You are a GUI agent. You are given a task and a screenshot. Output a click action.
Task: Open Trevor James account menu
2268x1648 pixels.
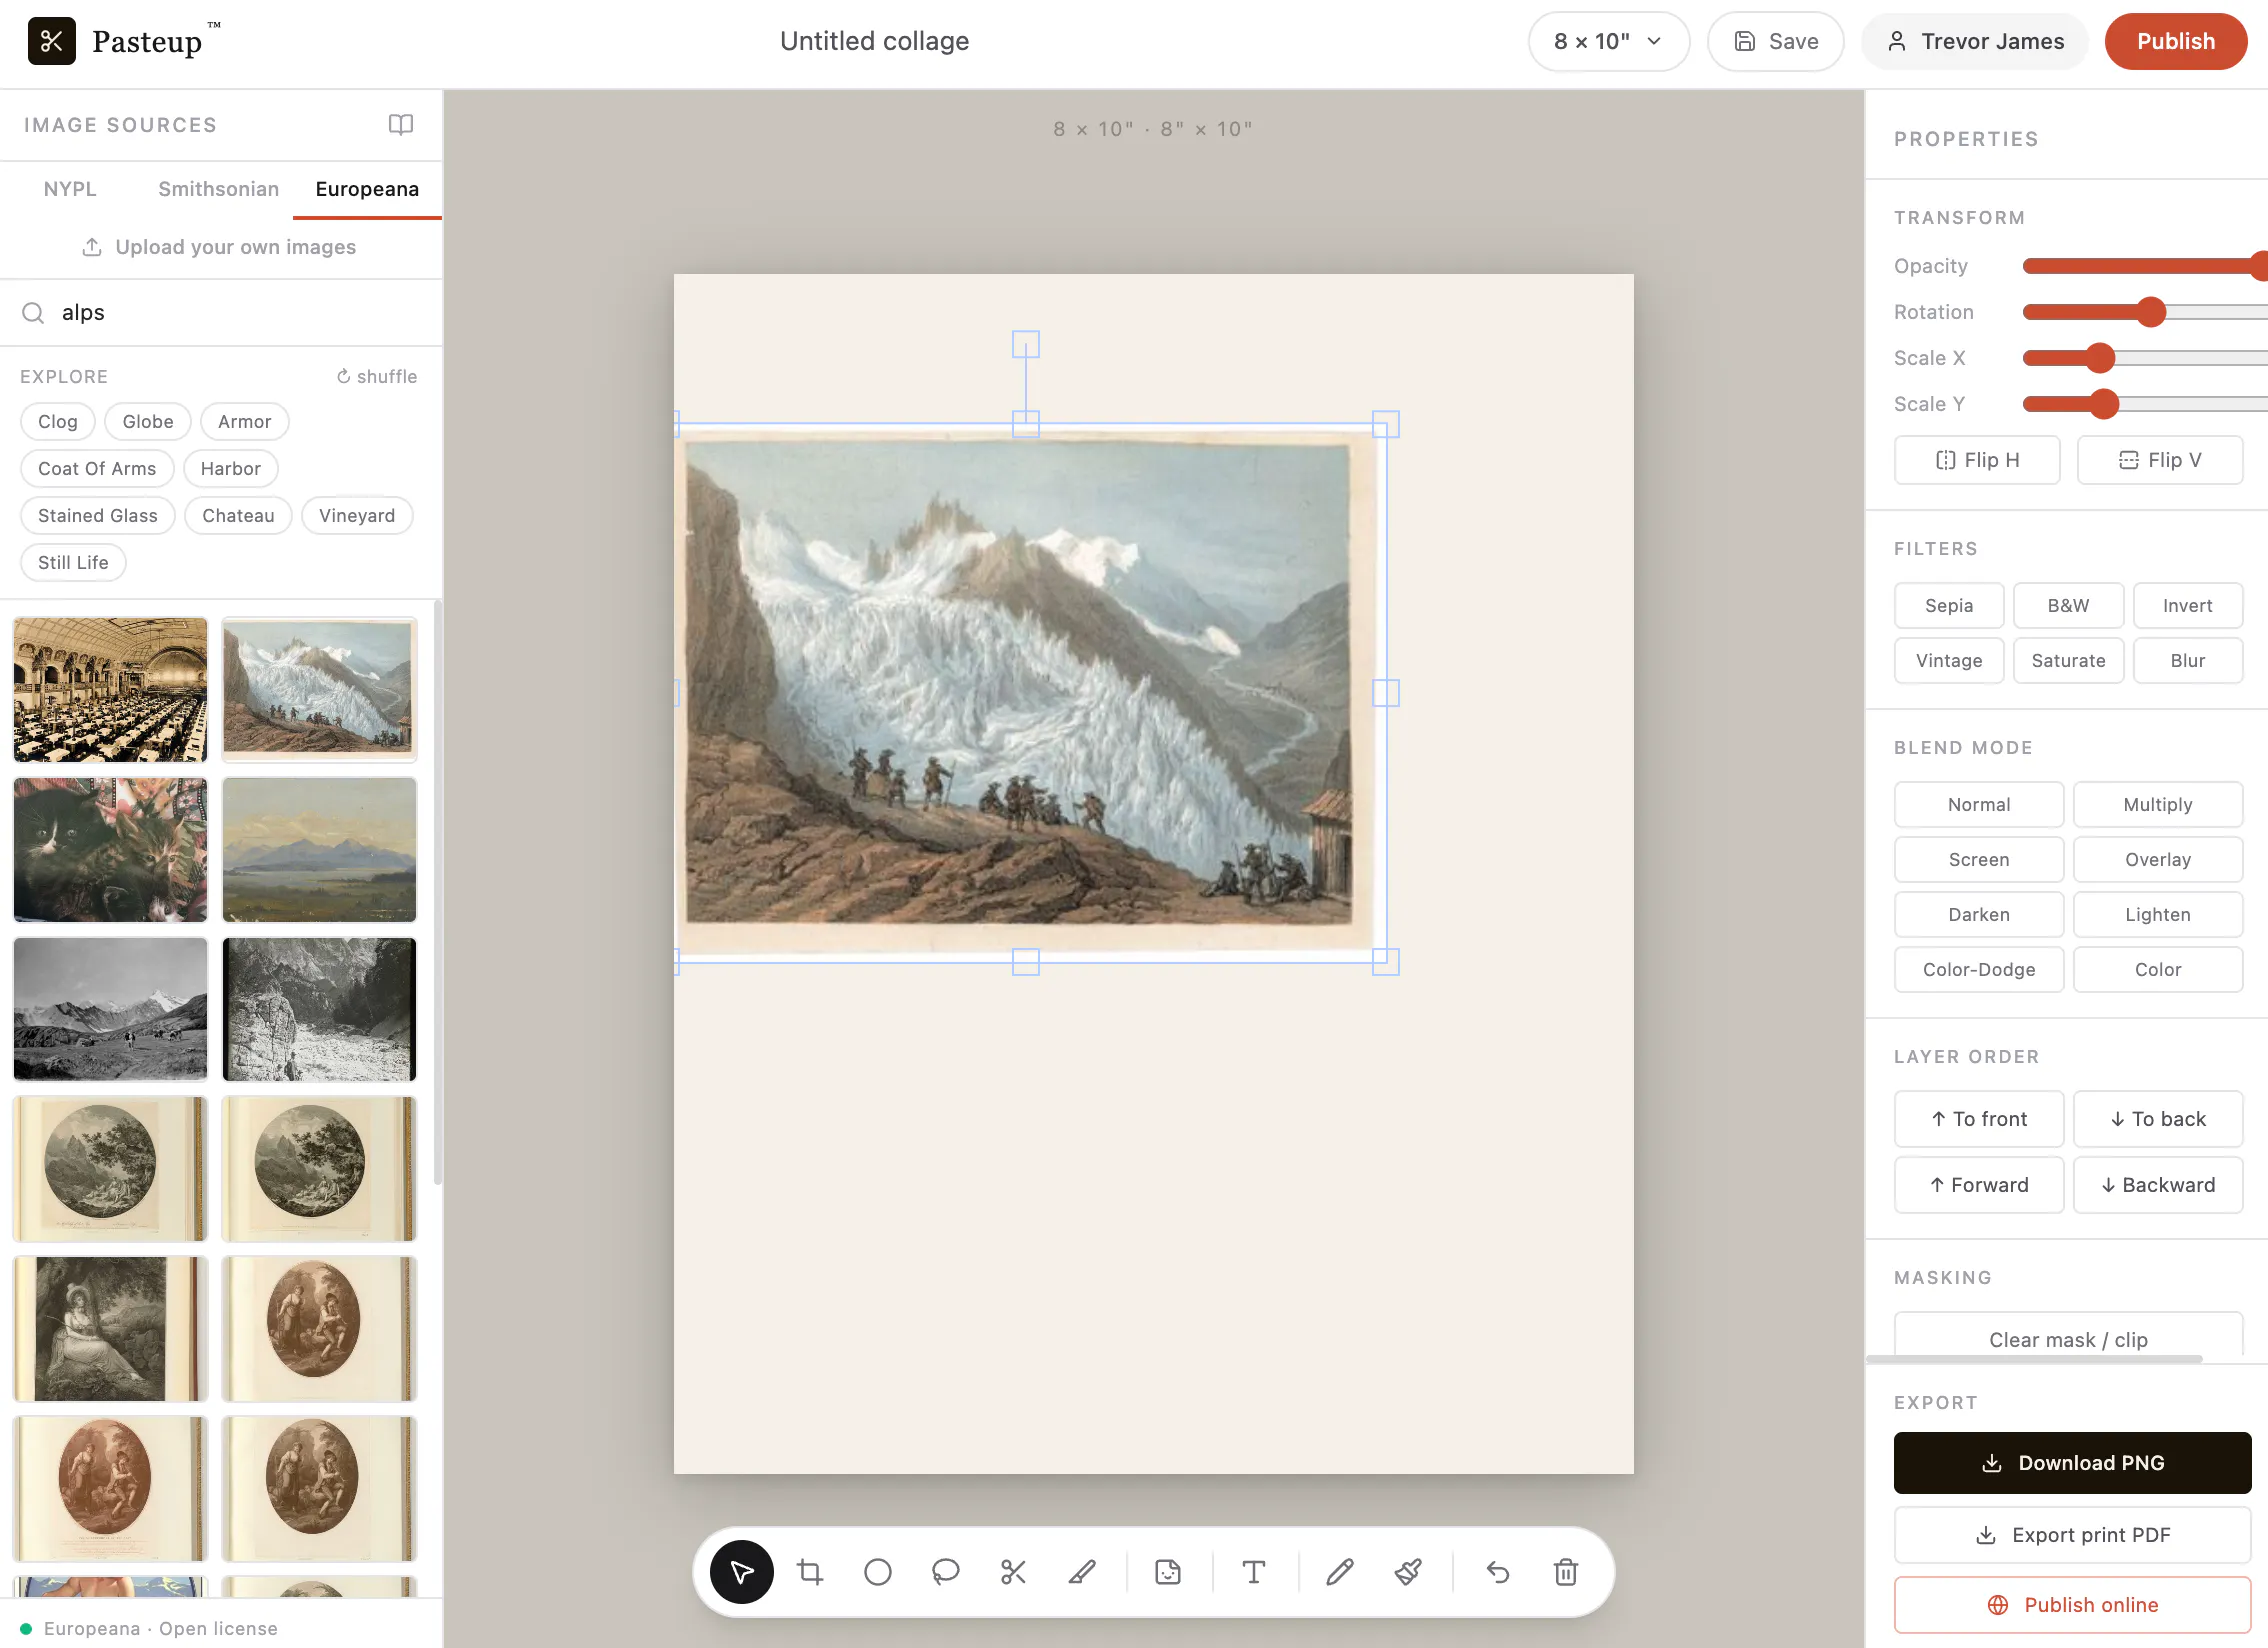point(1975,41)
